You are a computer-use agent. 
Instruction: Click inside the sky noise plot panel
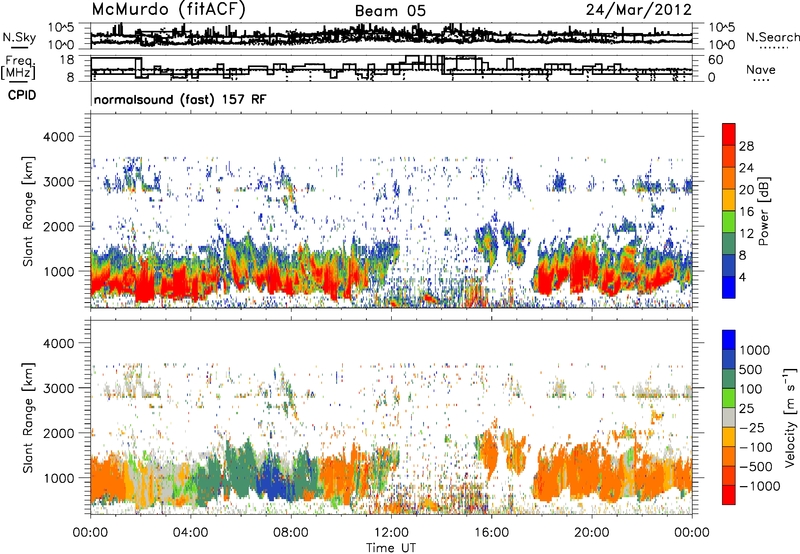click(x=391, y=35)
